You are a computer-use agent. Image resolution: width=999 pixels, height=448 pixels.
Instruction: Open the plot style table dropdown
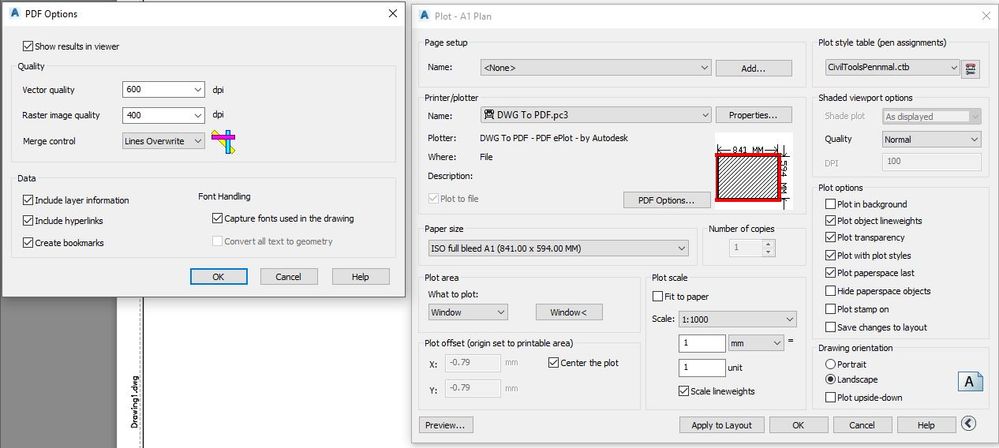(891, 67)
